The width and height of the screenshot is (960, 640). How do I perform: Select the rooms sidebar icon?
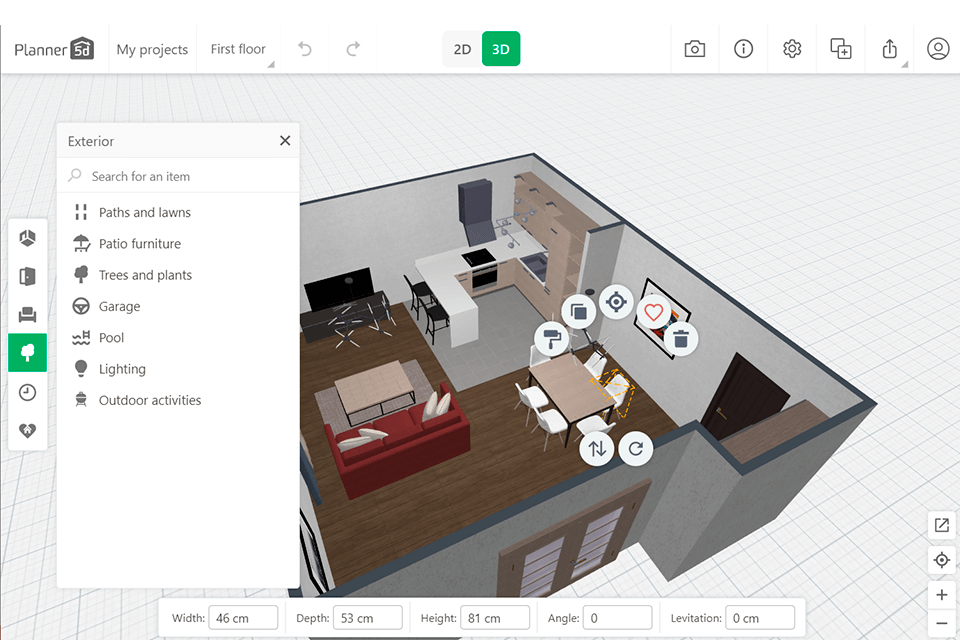point(28,238)
